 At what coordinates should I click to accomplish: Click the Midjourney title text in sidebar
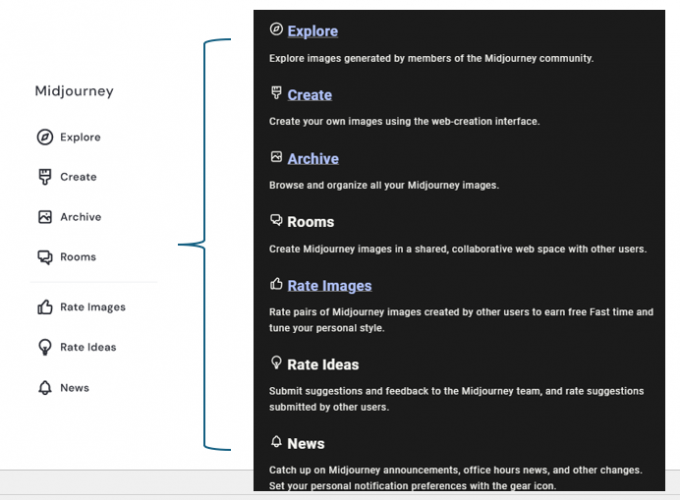74,91
